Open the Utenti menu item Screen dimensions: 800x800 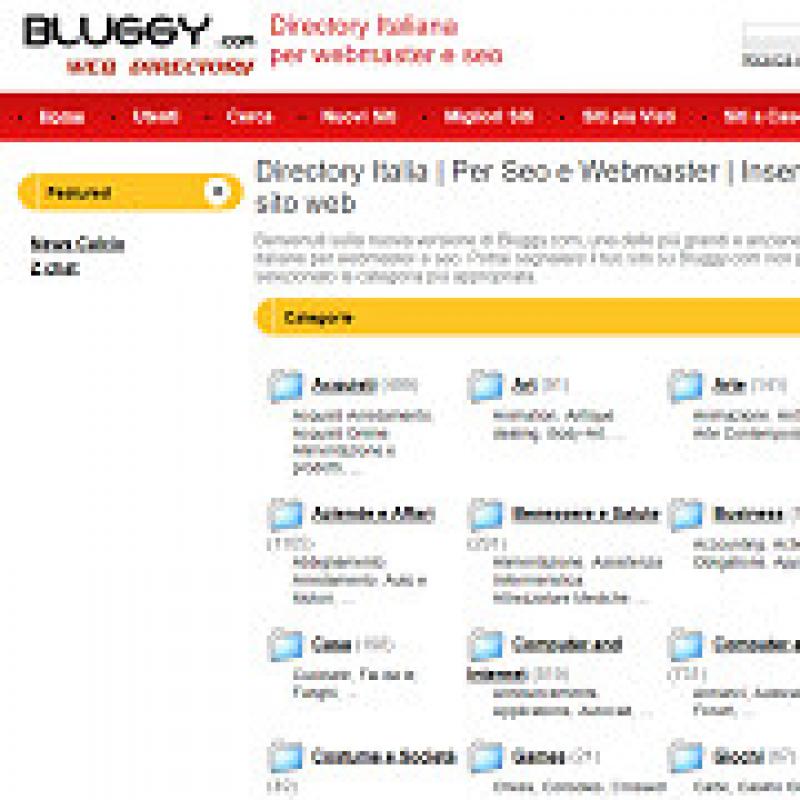[x=156, y=117]
